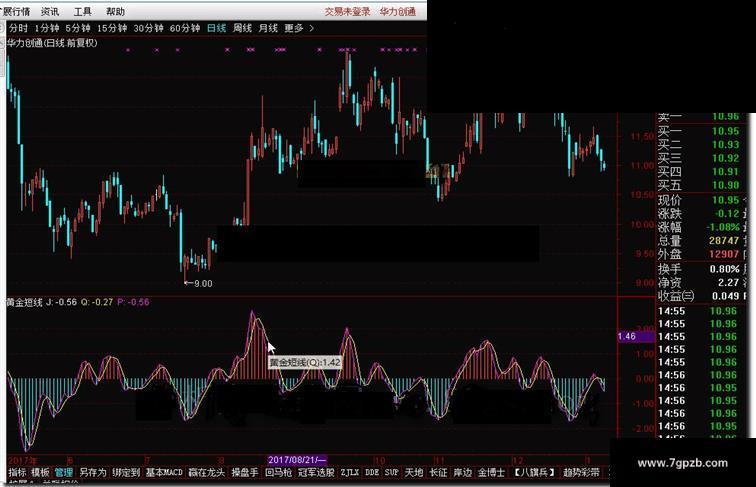Select the 天地 indicator tab
Image resolution: width=756 pixels, height=487 pixels.
tap(414, 473)
